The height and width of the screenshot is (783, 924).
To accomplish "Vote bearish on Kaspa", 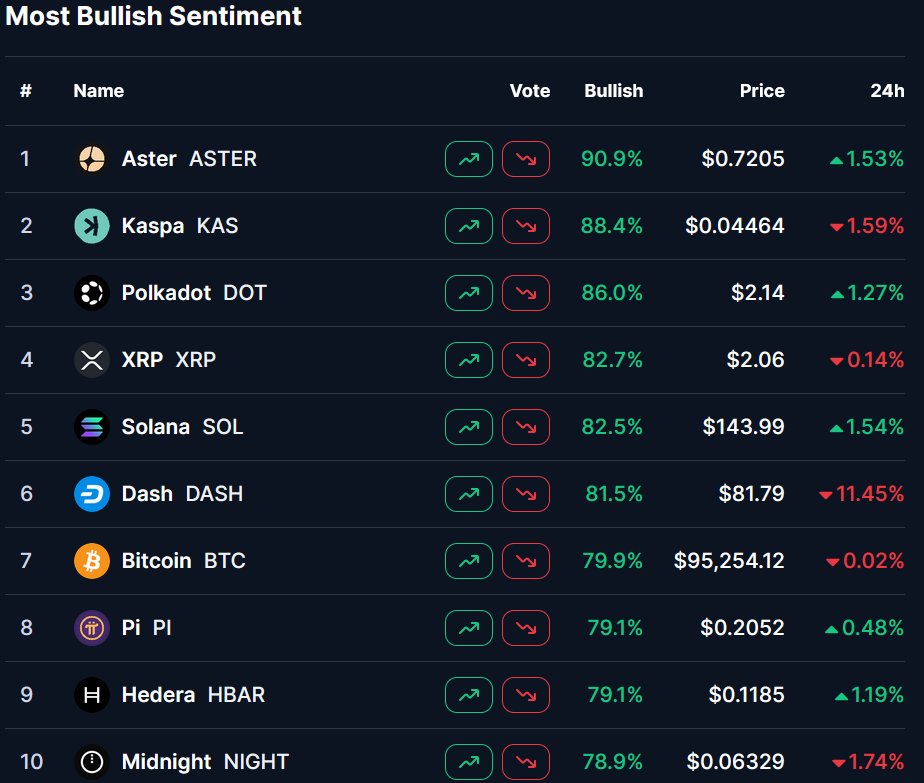I will pyautogui.click(x=526, y=226).
